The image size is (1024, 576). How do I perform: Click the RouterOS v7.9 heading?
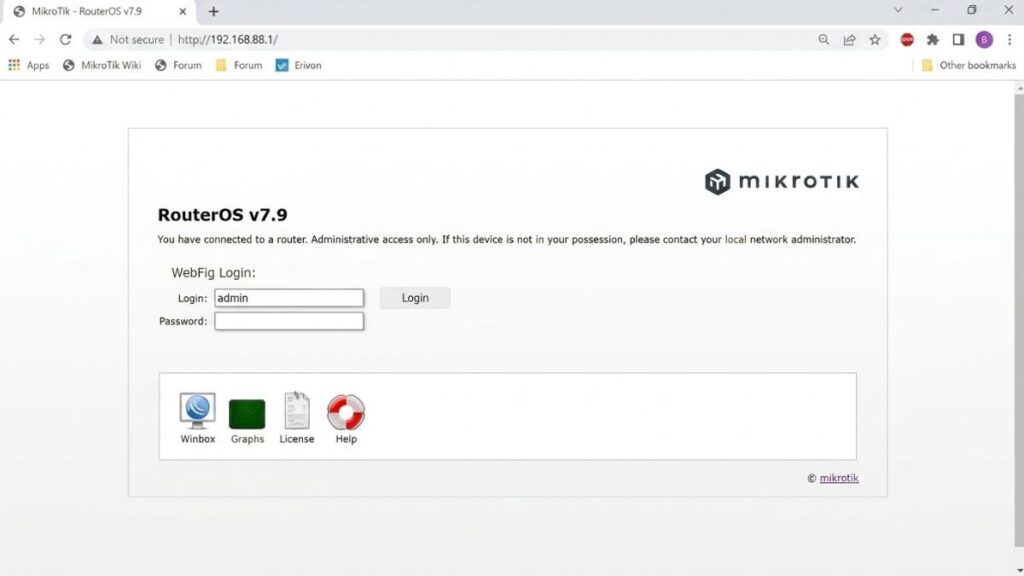pos(222,215)
